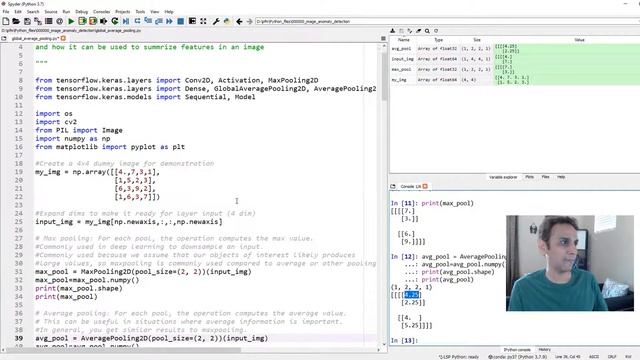Toggle fullscreen mode icon
The height and width of the screenshot is (360, 640).
tap(203, 21)
